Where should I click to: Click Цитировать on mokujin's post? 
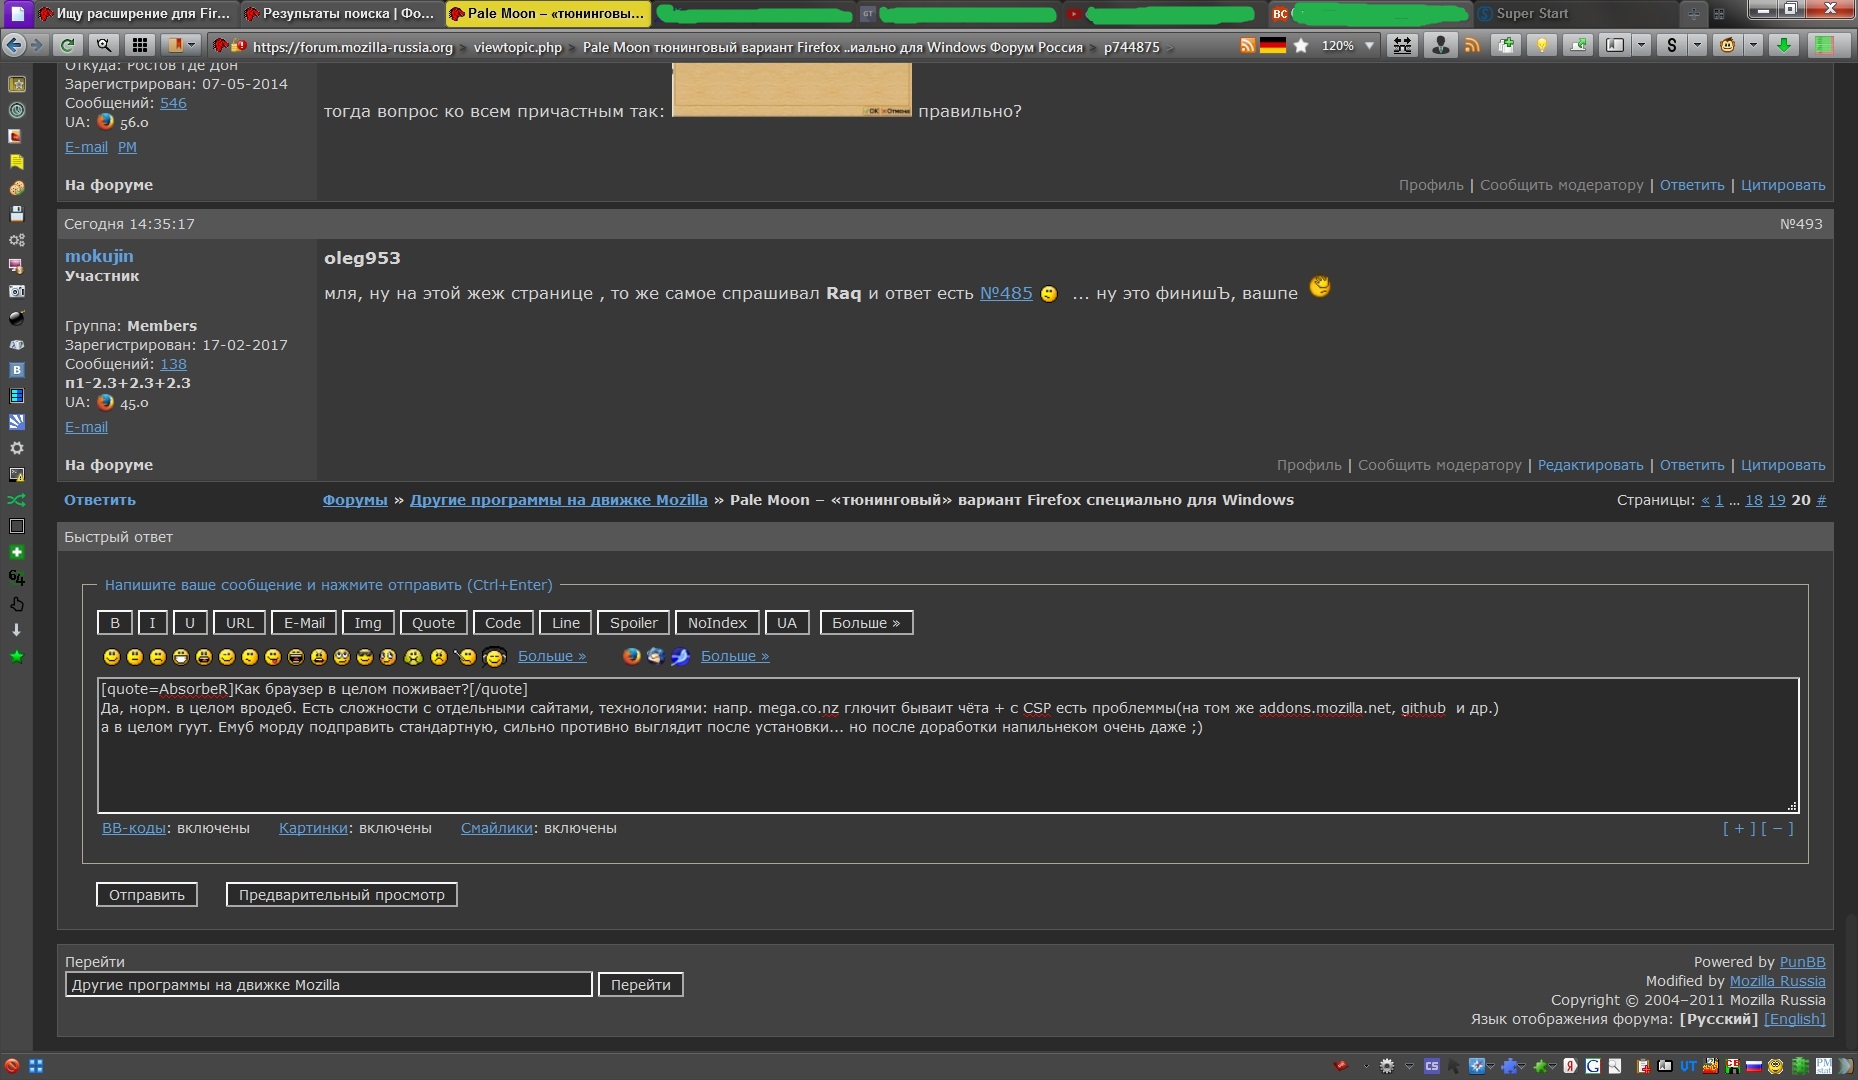coord(1783,465)
